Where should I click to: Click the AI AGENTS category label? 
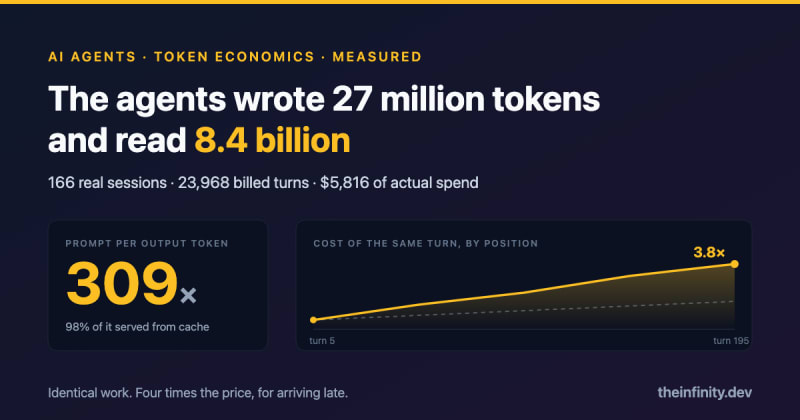(92, 57)
